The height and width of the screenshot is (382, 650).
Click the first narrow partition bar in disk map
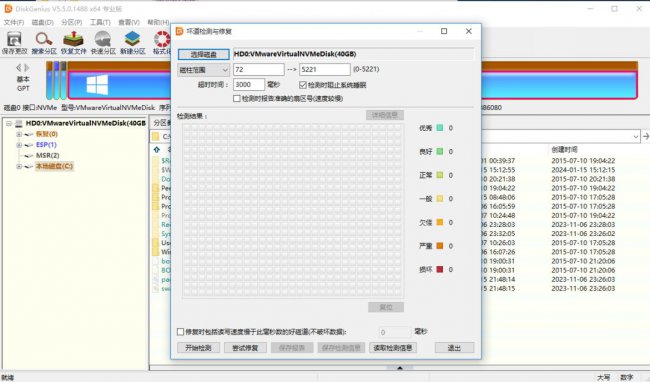pyautogui.click(x=49, y=80)
